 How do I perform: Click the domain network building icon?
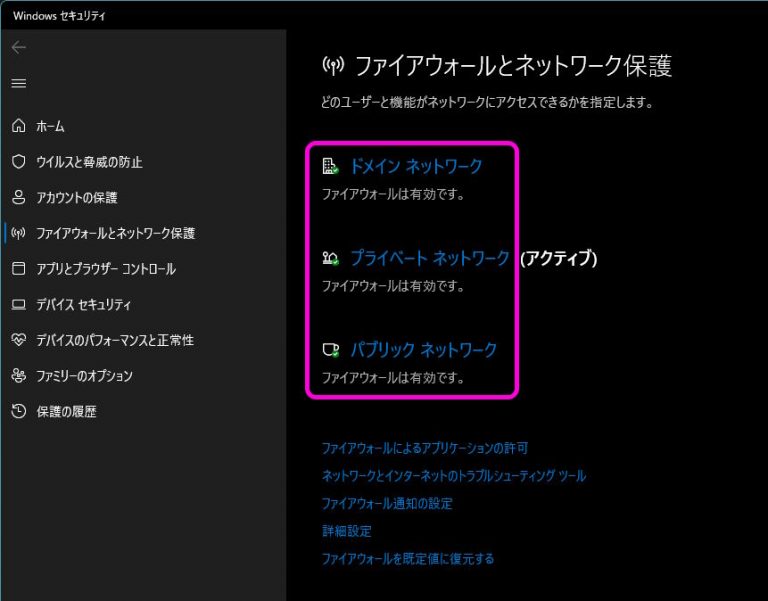pos(330,166)
